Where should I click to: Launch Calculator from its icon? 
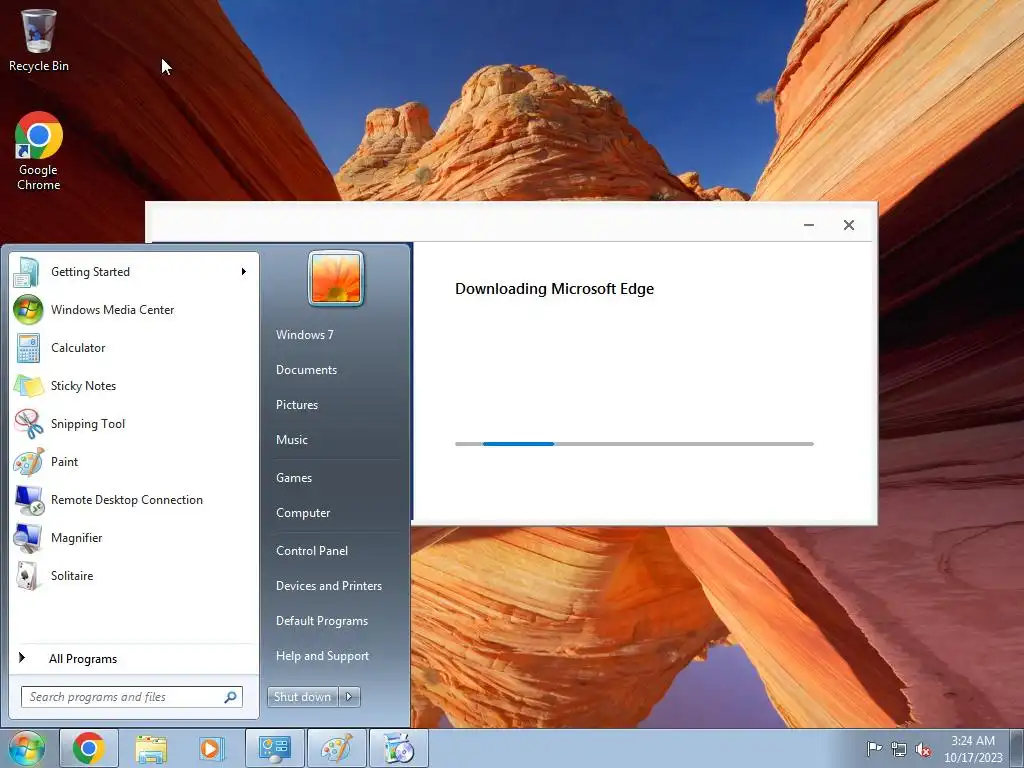tap(28, 347)
